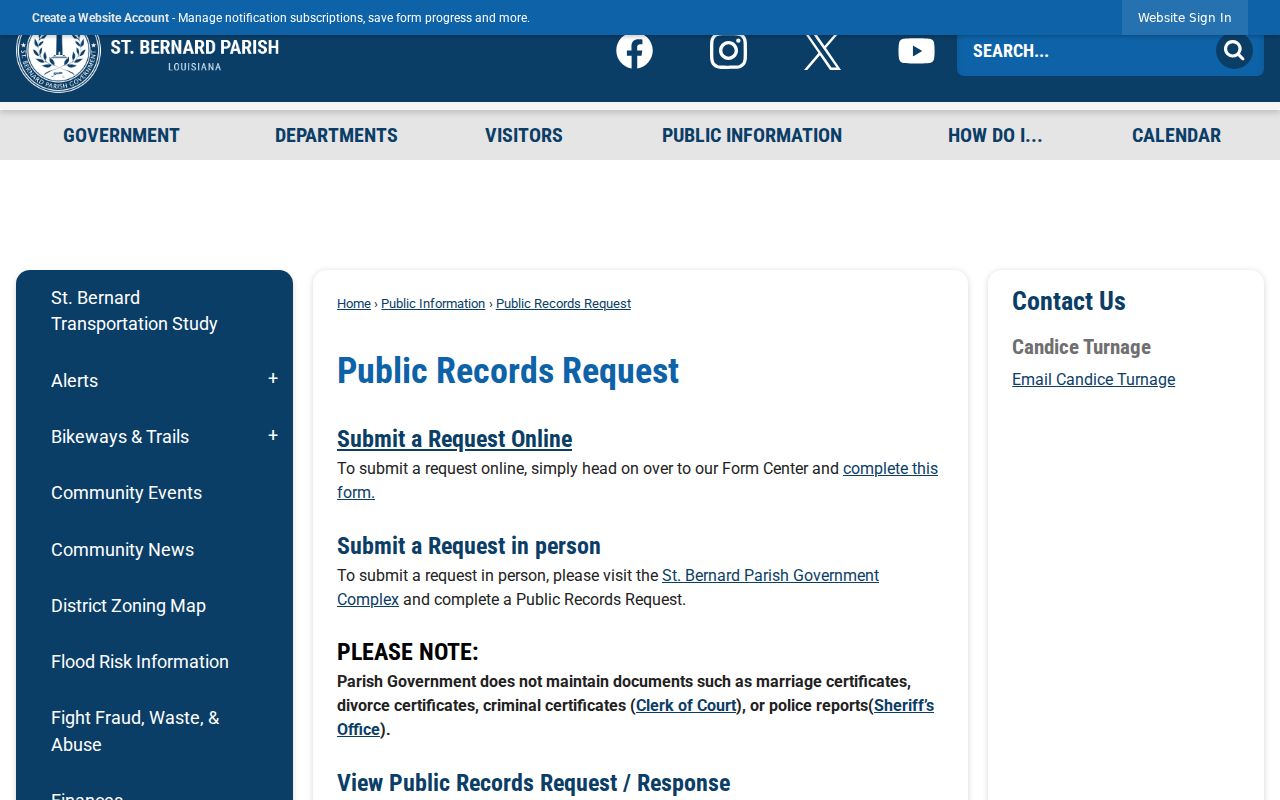
Task: Click the View Public Records Request / Response heading
Action: (534, 783)
